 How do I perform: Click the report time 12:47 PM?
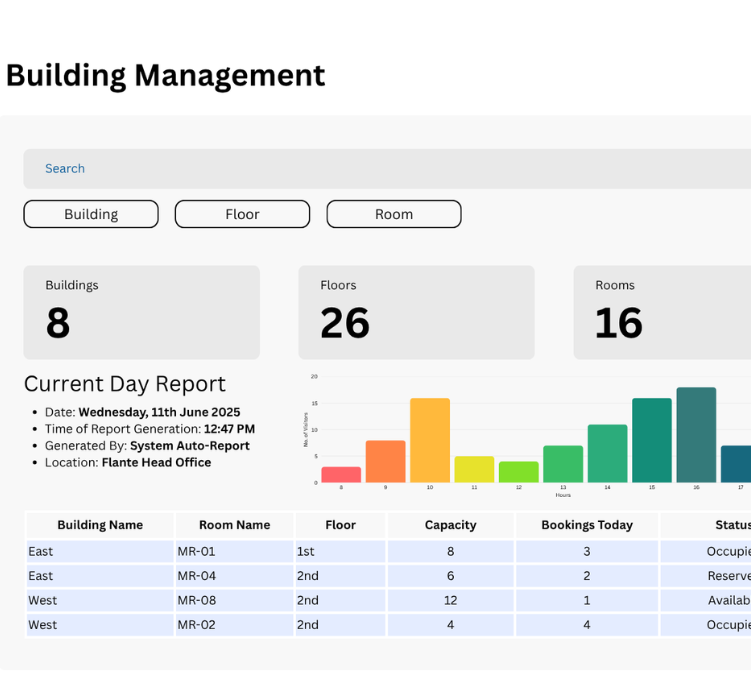coord(229,429)
